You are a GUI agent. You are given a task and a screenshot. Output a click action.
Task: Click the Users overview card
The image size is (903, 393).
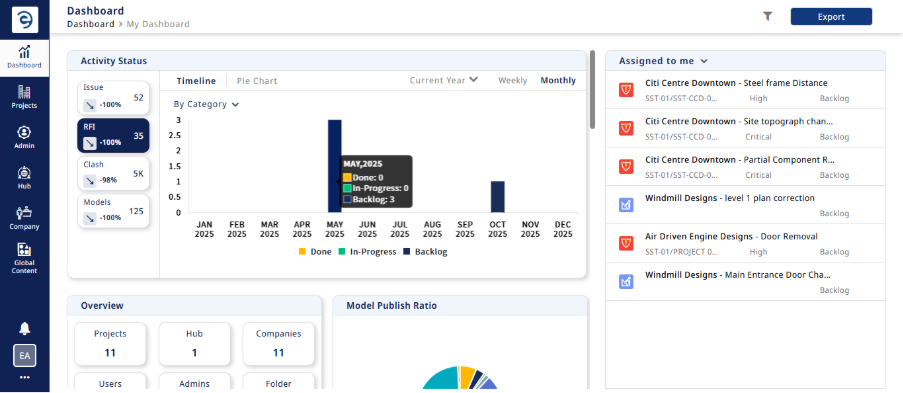[110, 381]
